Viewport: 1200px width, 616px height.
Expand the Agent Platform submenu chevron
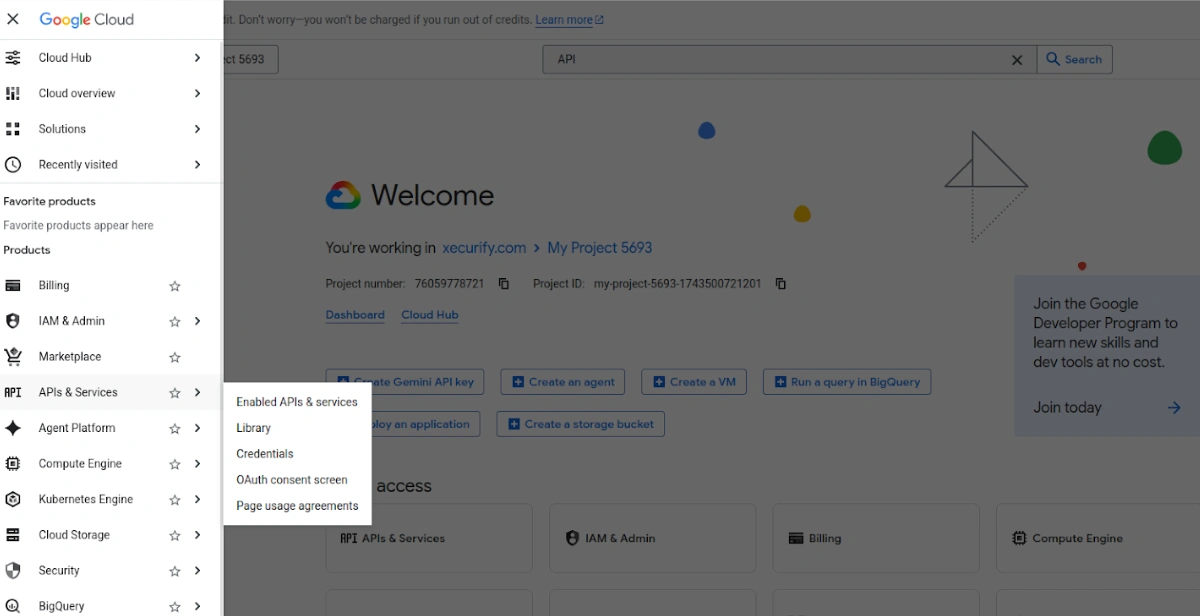click(197, 428)
